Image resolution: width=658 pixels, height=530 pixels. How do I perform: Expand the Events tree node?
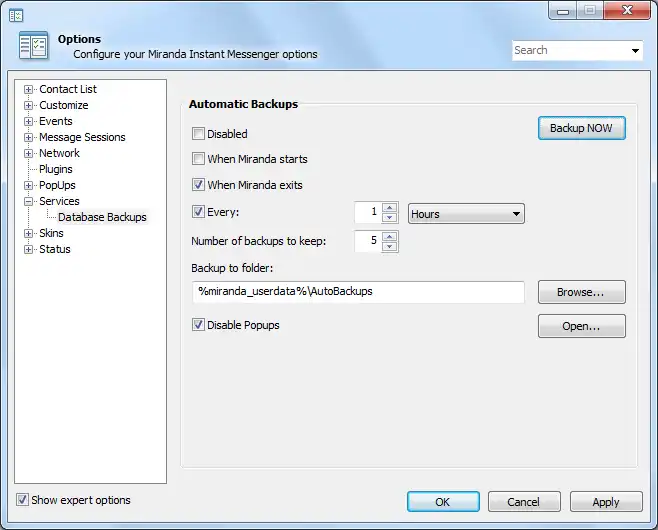pyautogui.click(x=28, y=121)
